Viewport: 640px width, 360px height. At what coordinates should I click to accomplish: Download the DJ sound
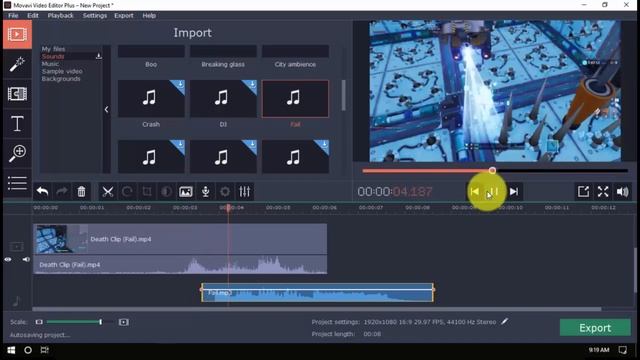click(x=252, y=85)
